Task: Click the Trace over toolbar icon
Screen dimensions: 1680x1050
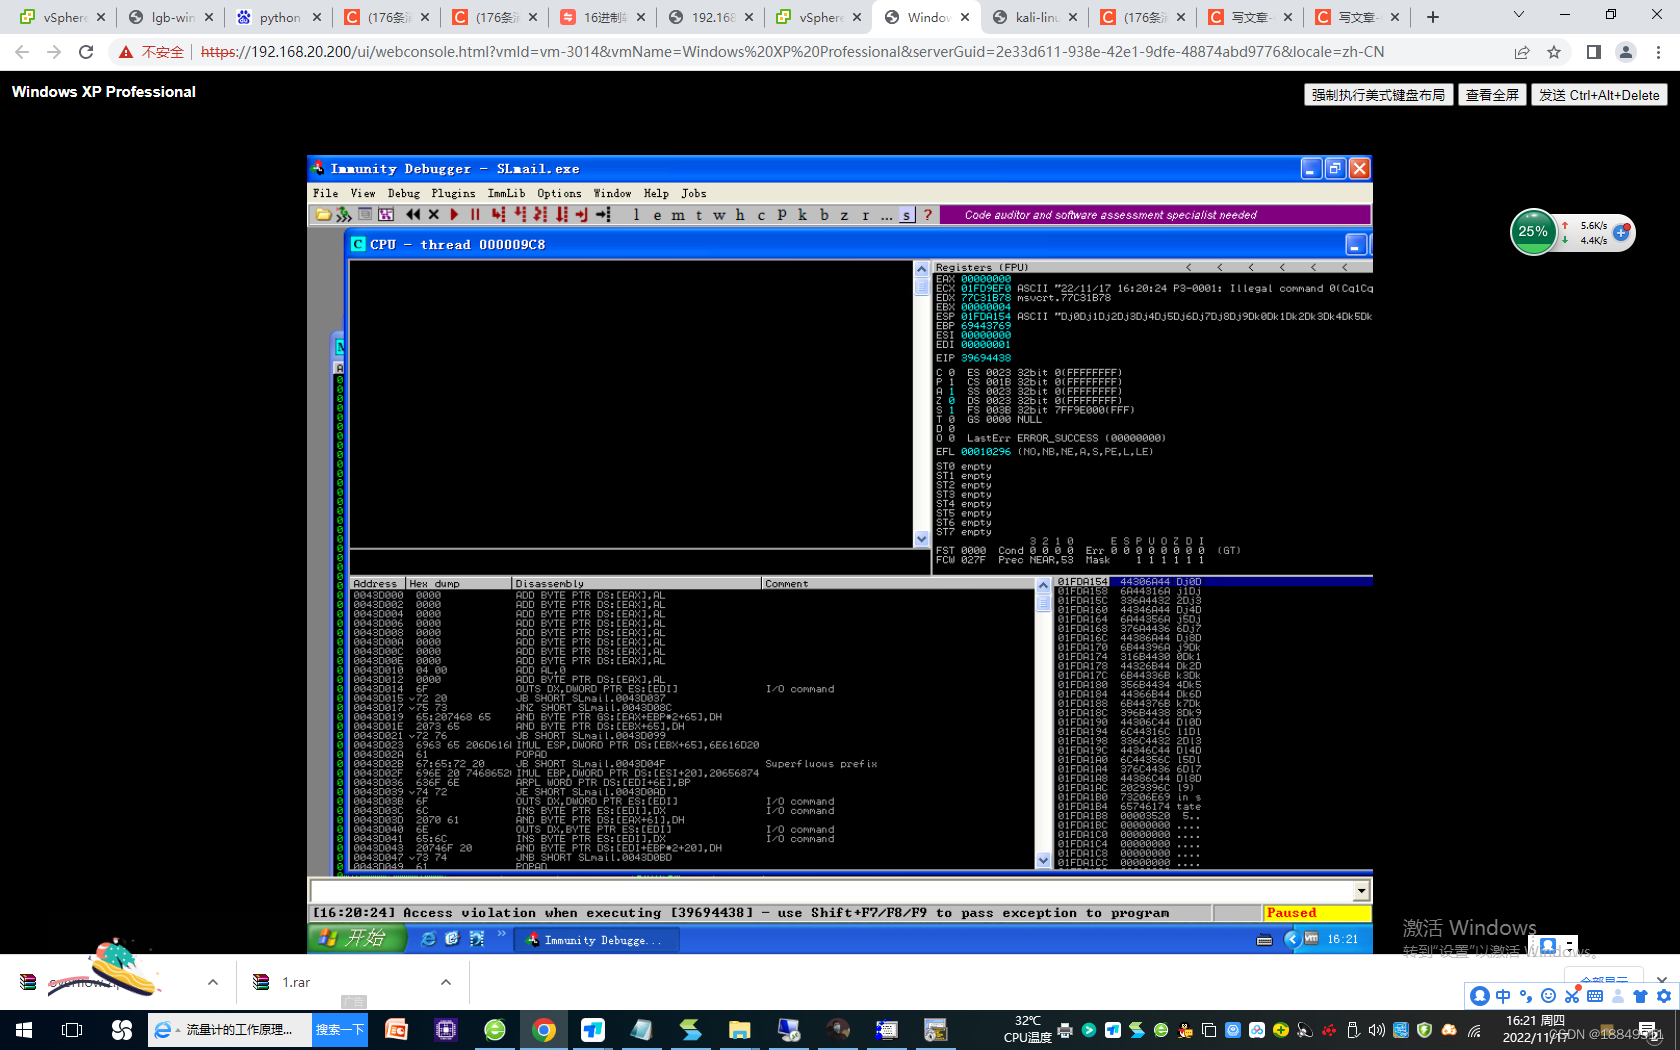Action: point(561,215)
